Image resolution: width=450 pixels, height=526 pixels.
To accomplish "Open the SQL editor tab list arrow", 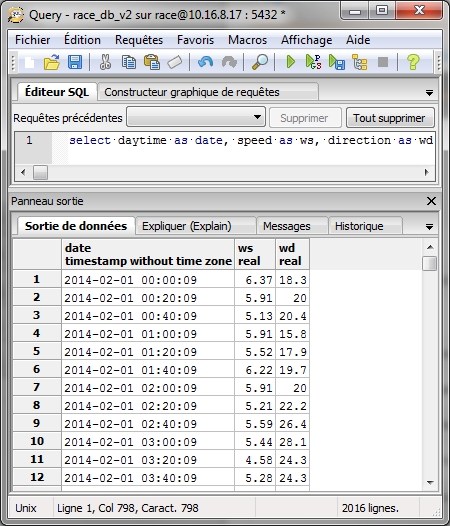I will click(429, 93).
